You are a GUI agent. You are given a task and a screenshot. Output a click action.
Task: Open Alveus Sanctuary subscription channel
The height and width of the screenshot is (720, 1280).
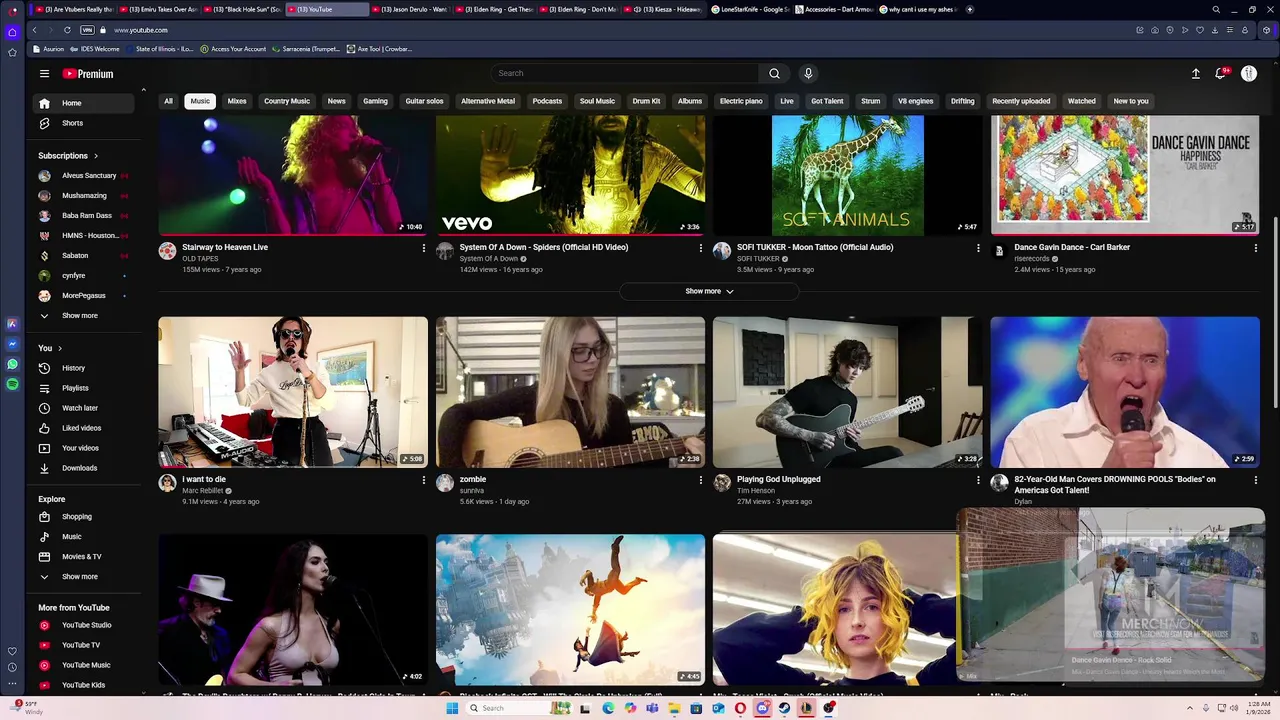[84, 176]
